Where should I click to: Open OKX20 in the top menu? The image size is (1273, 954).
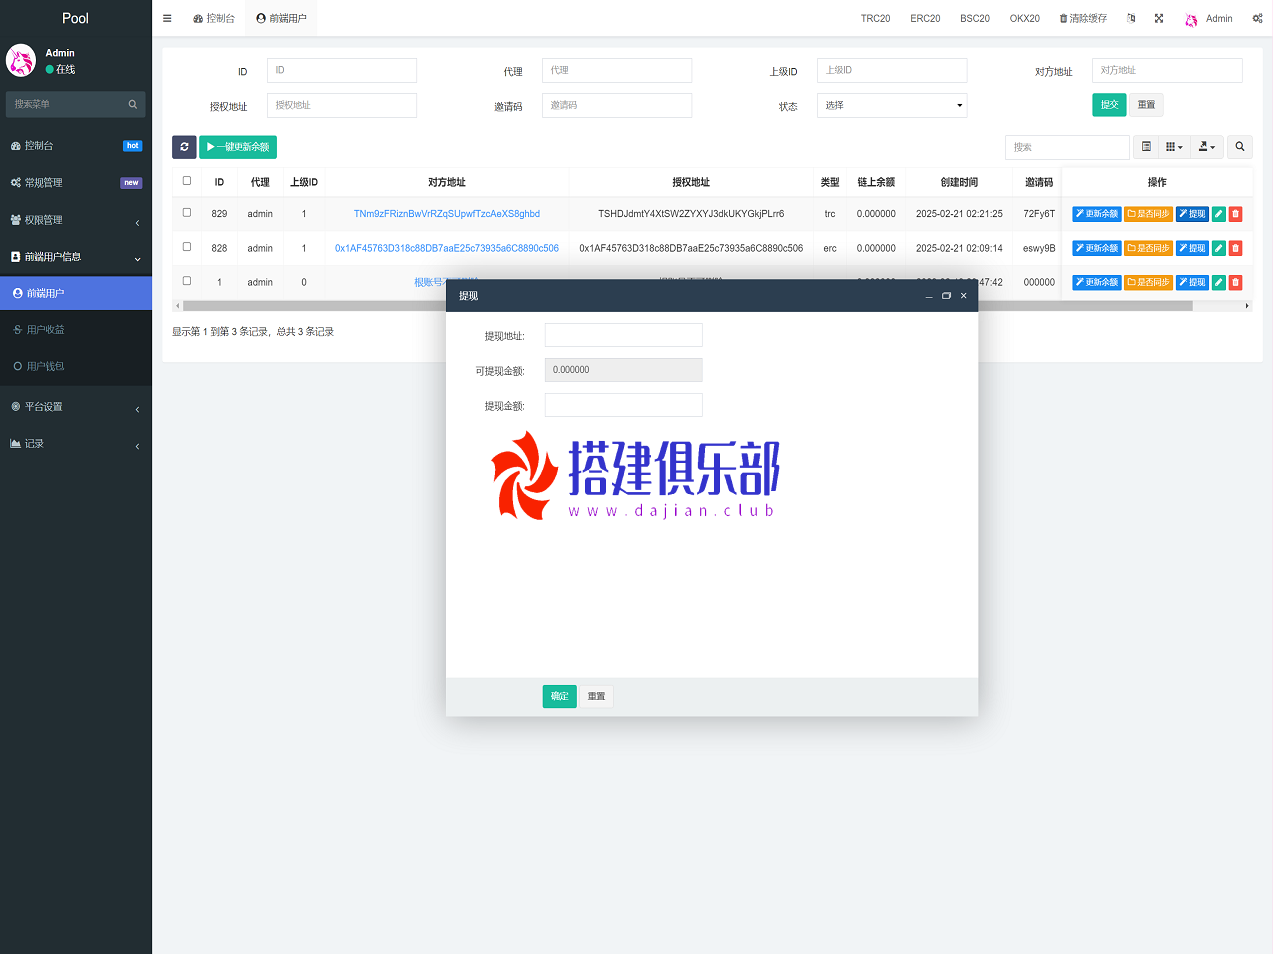click(1025, 18)
